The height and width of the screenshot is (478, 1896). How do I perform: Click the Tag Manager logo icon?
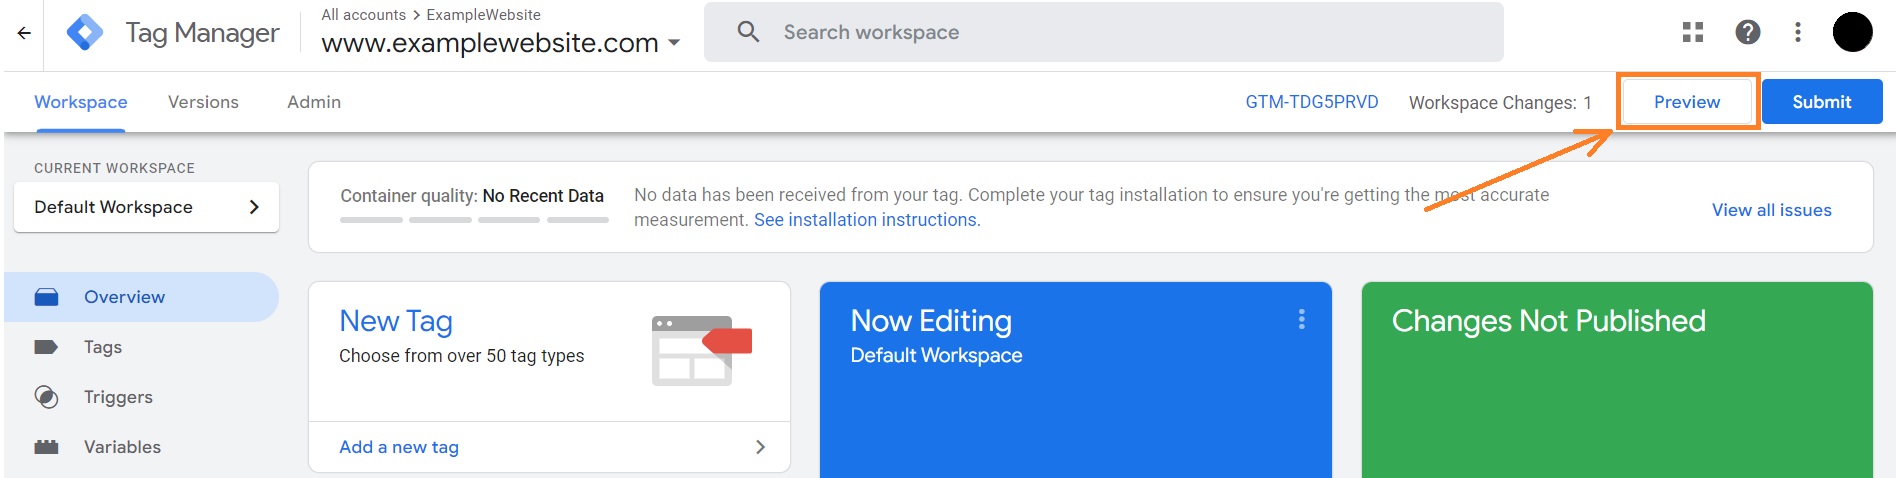pos(85,33)
